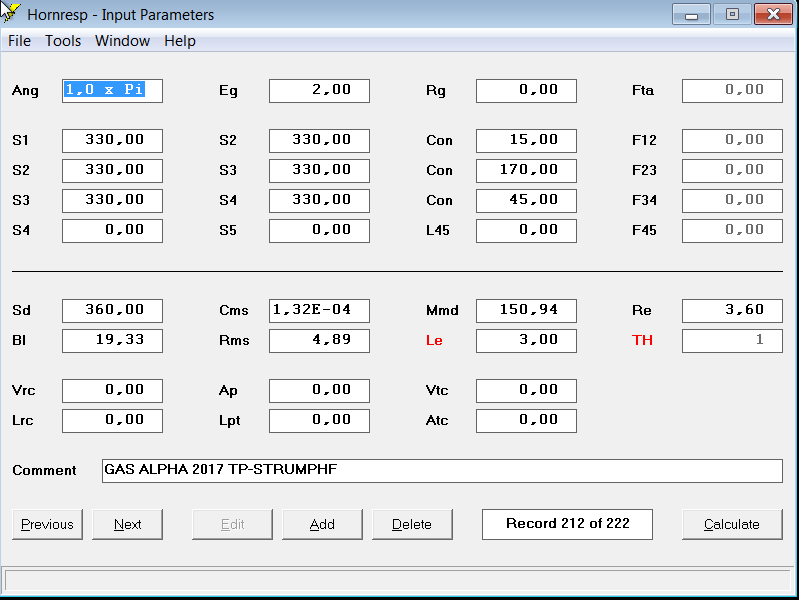Select the Vrc input field
The width and height of the screenshot is (799, 600).
click(x=112, y=391)
